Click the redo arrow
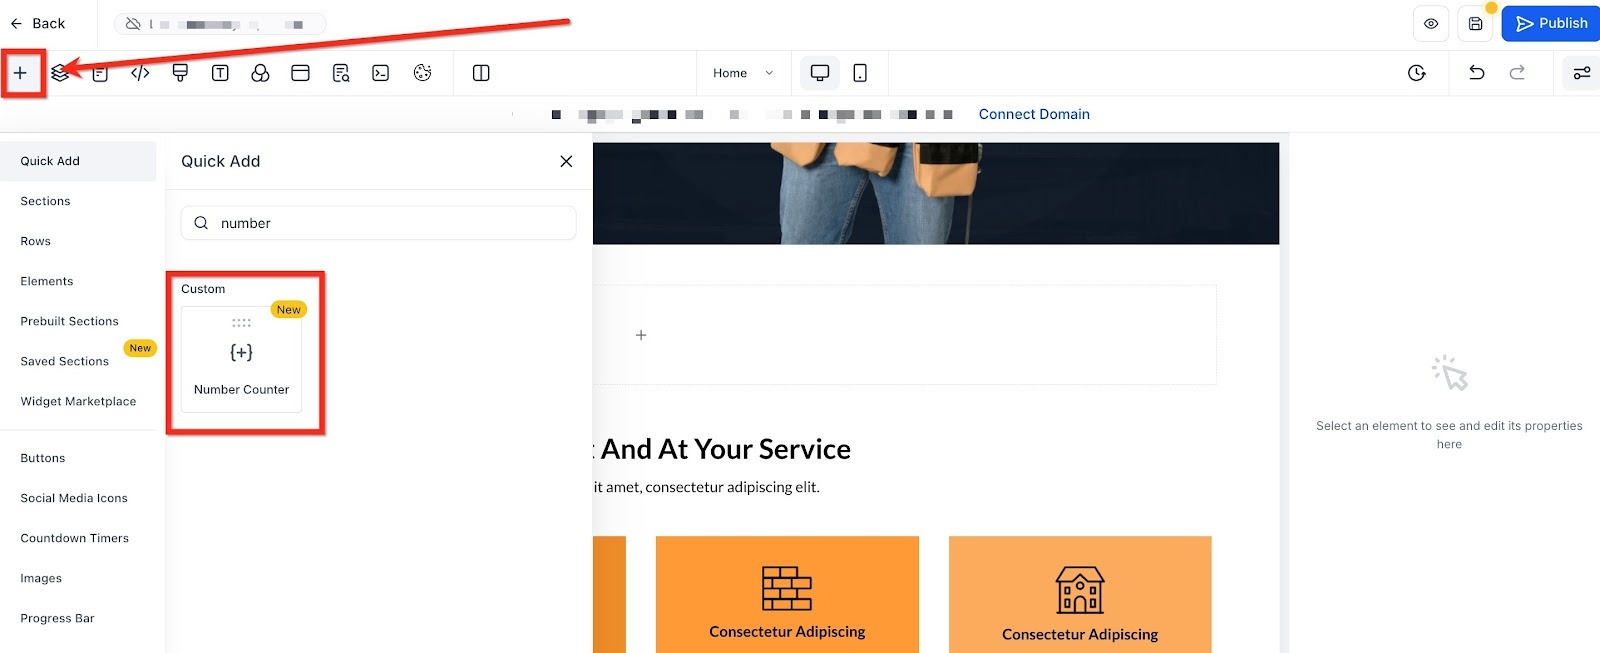Viewport: 1600px width, 653px height. [x=1517, y=72]
